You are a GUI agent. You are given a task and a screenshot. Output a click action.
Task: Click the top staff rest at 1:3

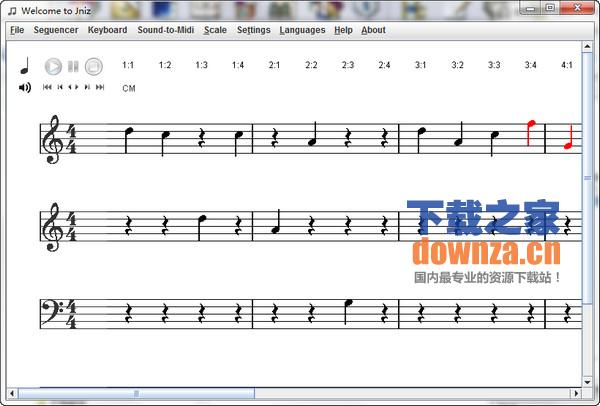[202, 138]
